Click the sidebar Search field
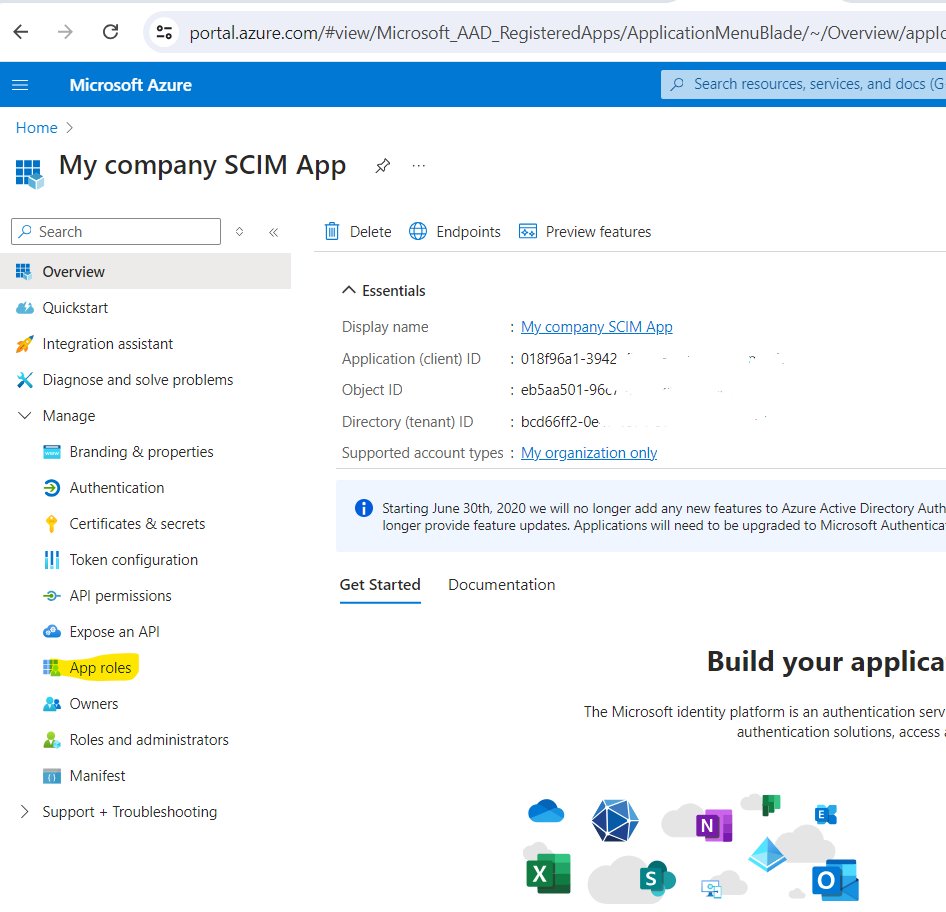The height and width of the screenshot is (912, 946). 116,232
